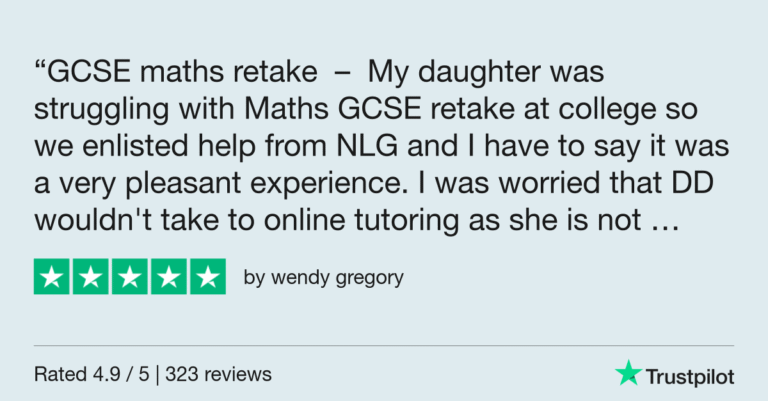Click the fourth green rating star
Image resolution: width=768 pixels, height=401 pixels.
click(169, 277)
